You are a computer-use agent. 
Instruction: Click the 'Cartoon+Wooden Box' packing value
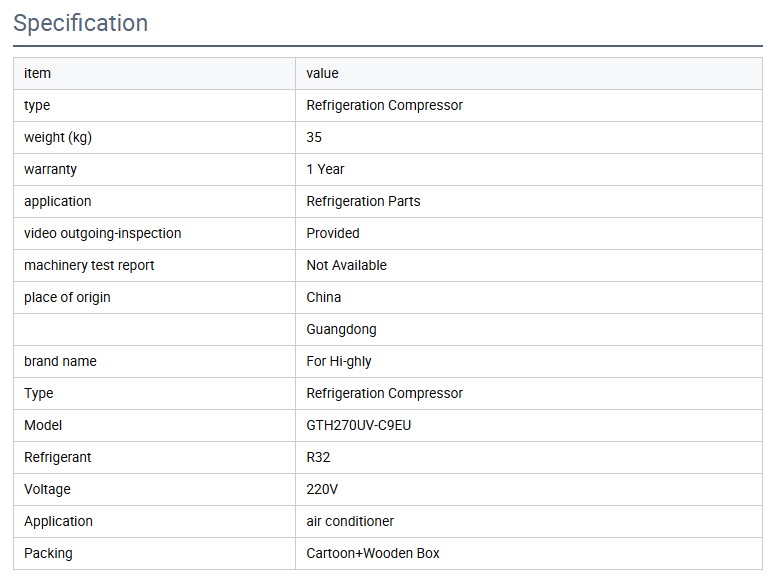click(373, 553)
